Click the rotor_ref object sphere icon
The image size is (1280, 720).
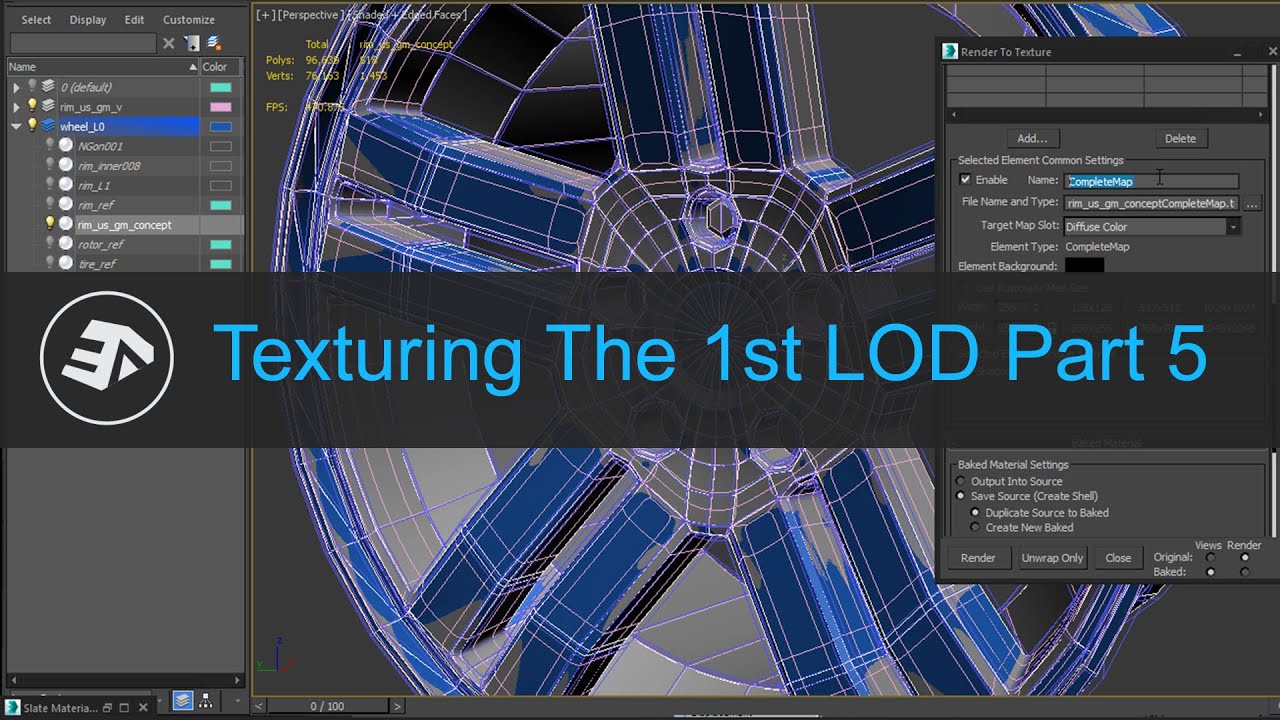pos(66,244)
